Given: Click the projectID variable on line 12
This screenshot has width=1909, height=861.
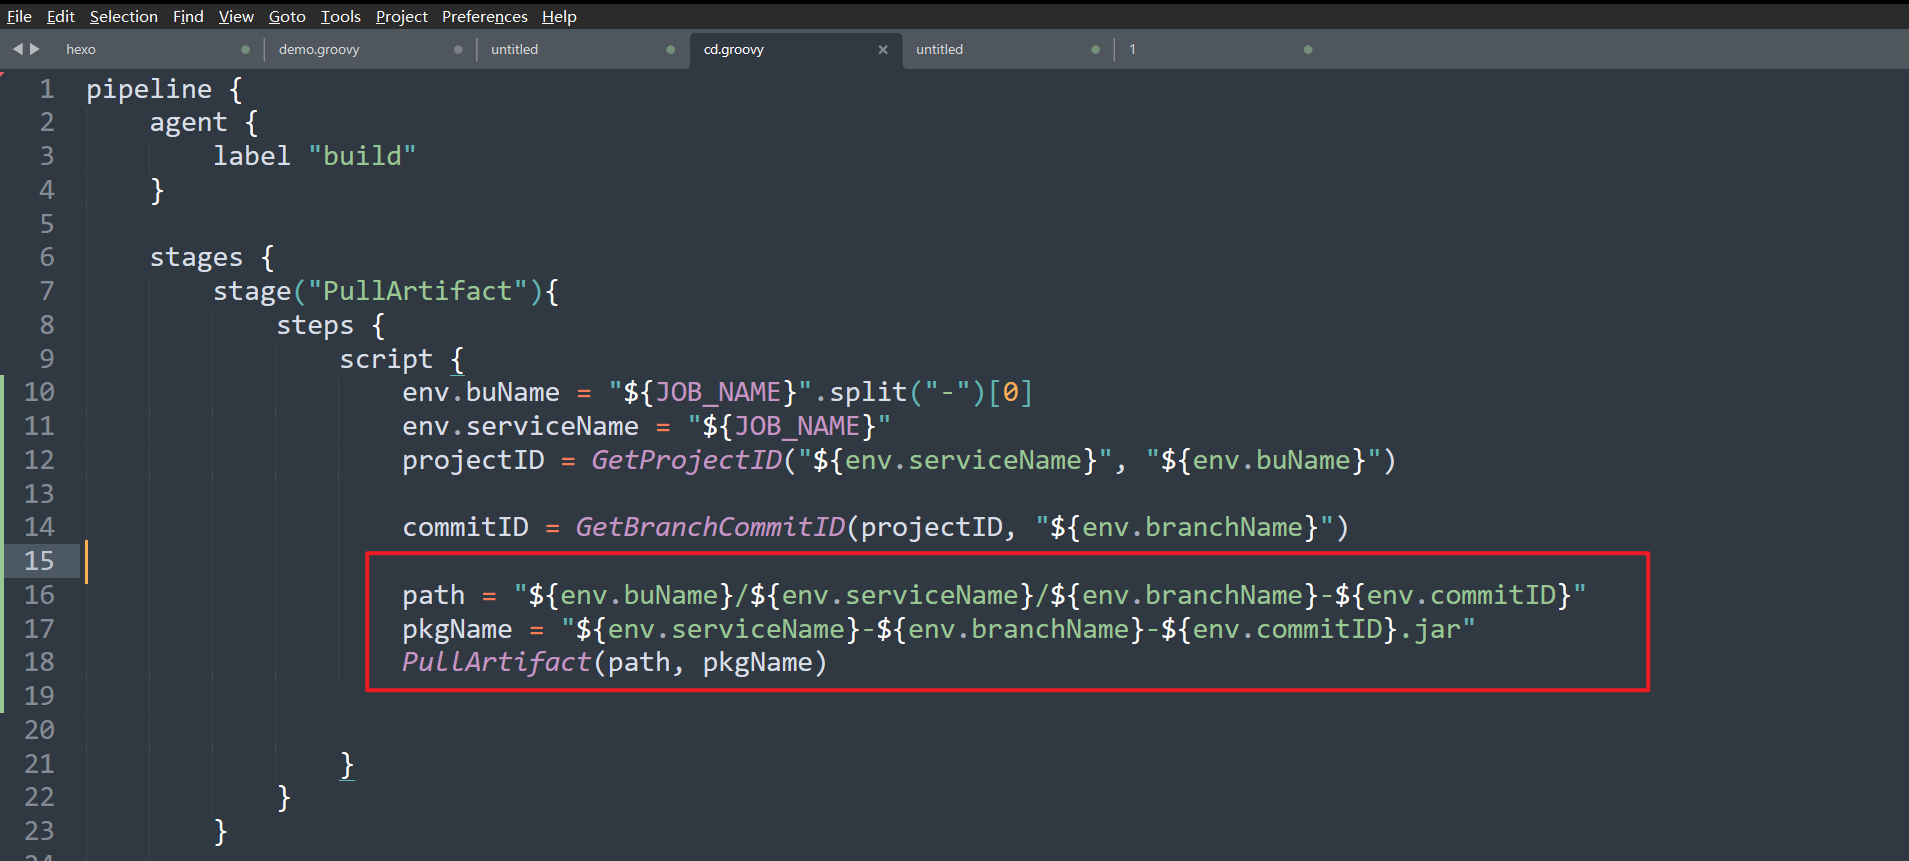Looking at the screenshot, I should tap(473, 460).
